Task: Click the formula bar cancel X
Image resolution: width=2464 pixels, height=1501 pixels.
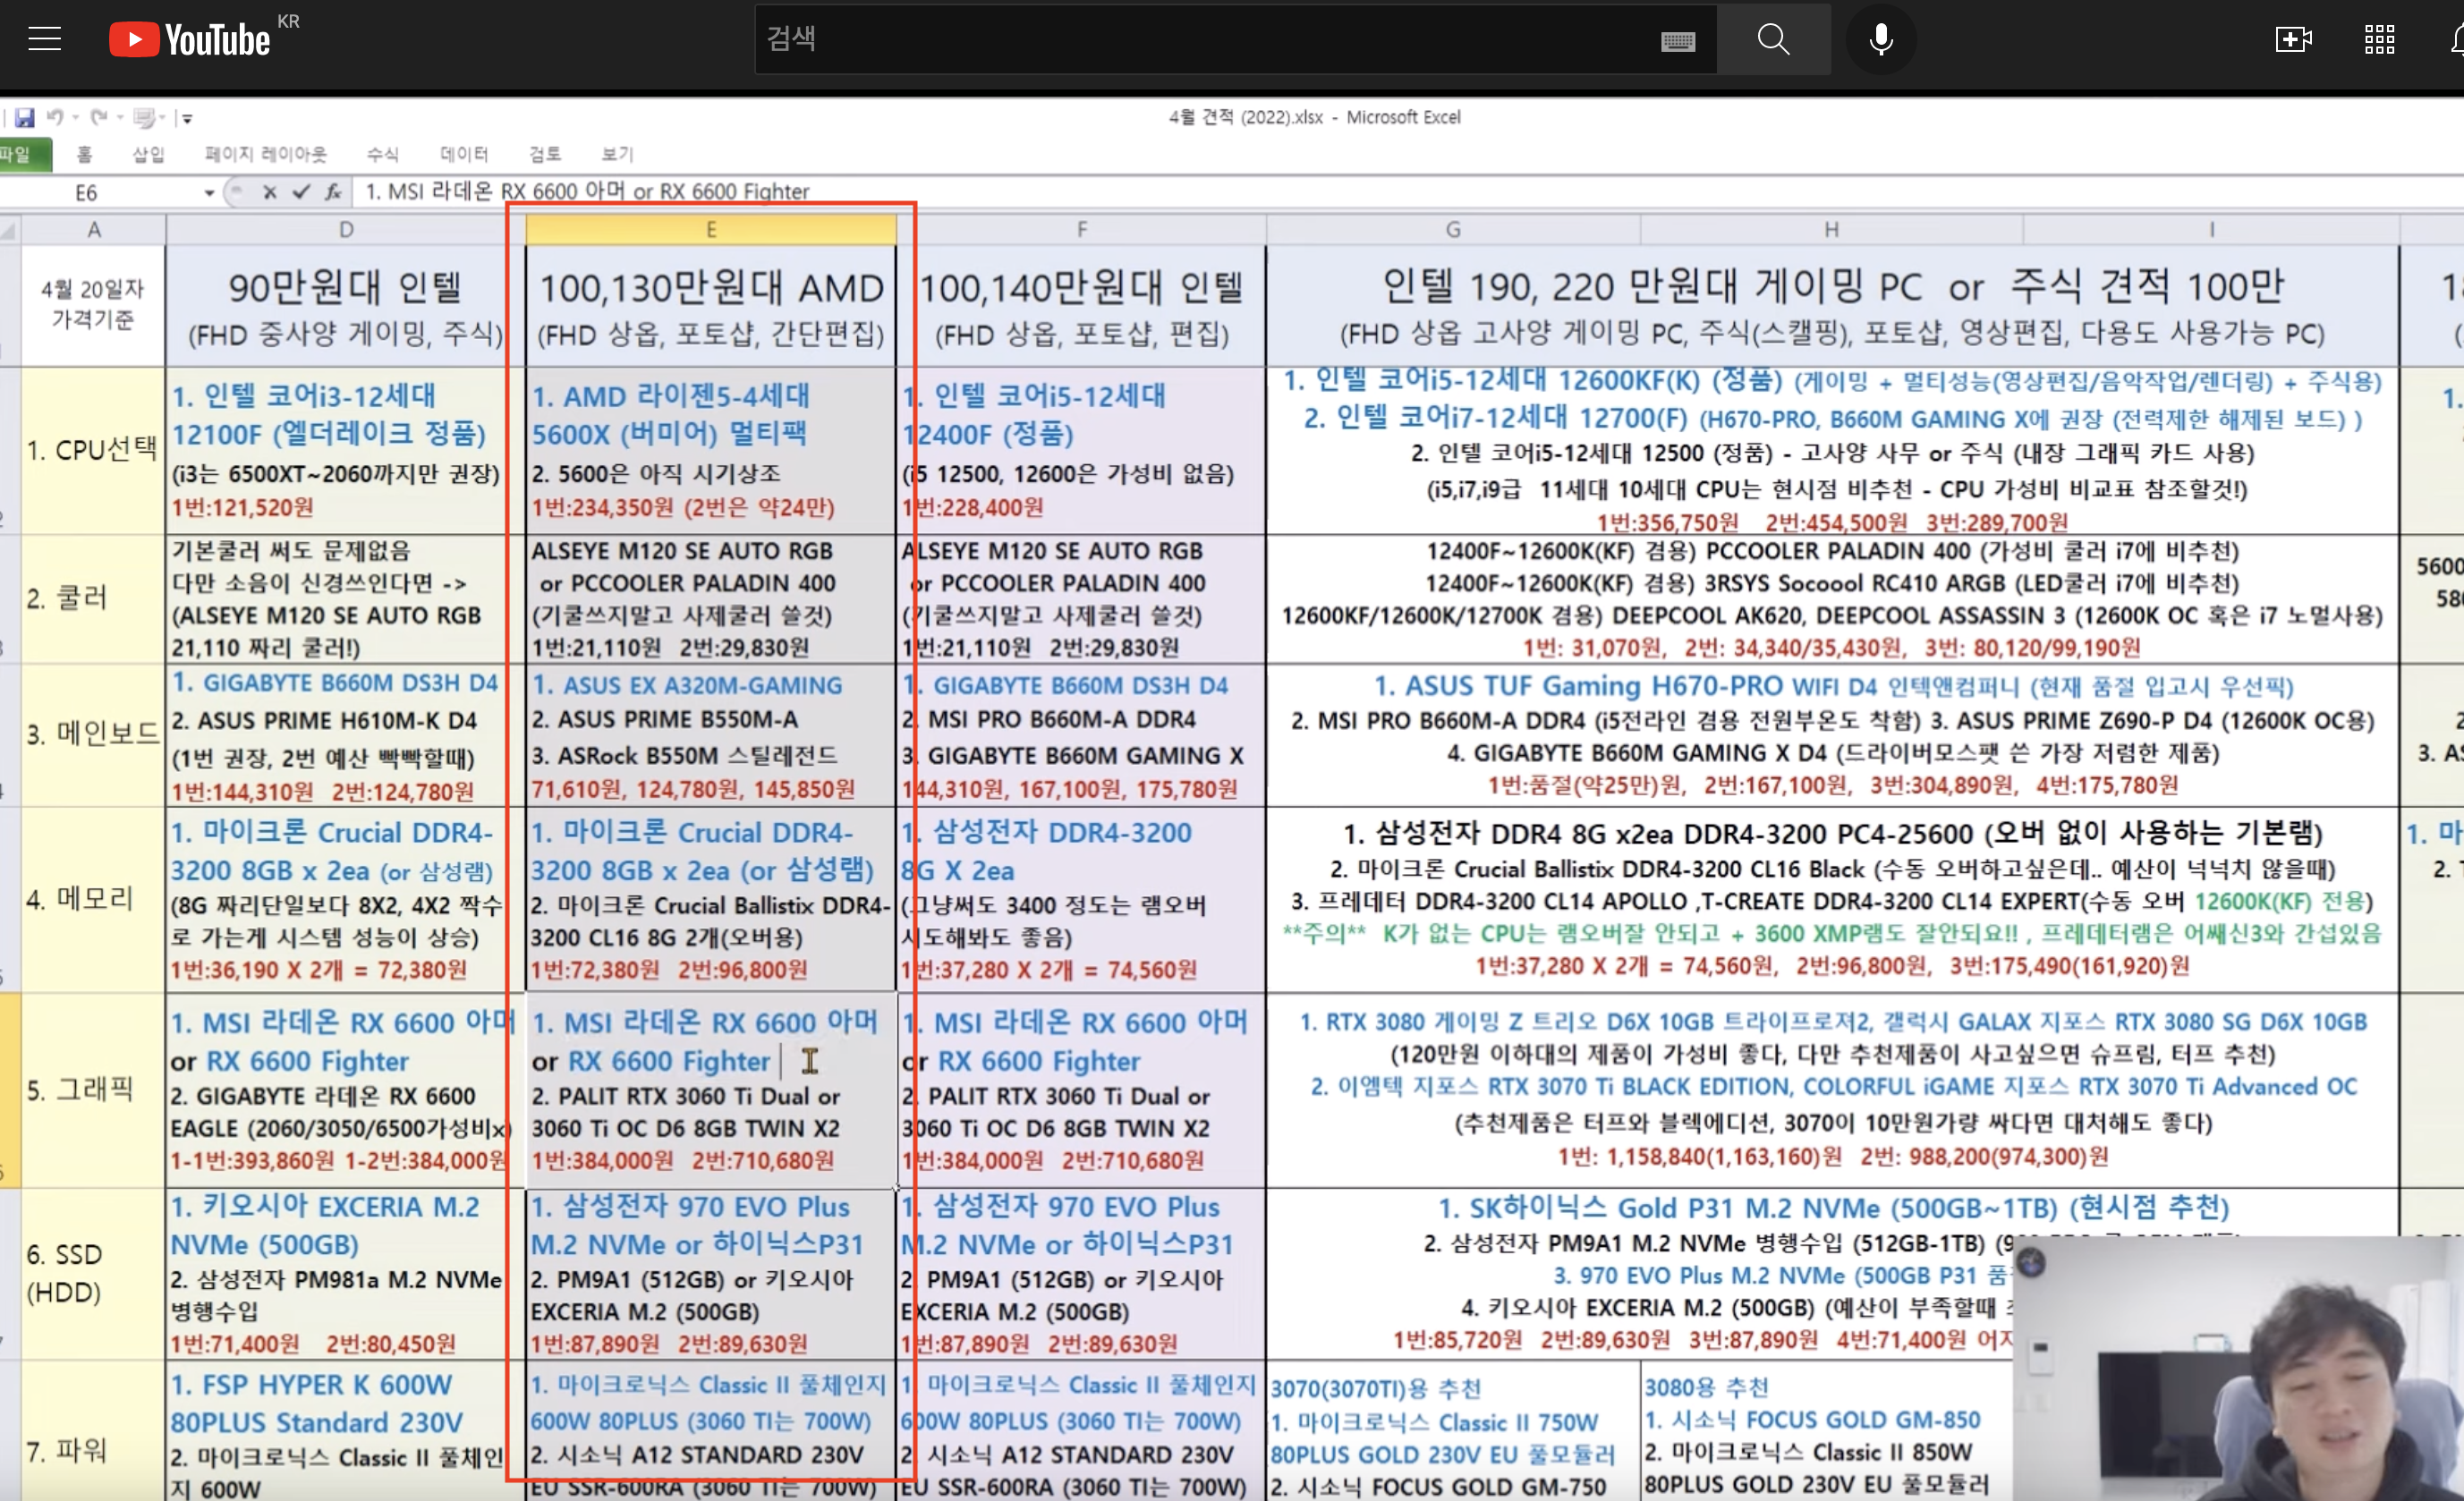Action: pyautogui.click(x=269, y=192)
